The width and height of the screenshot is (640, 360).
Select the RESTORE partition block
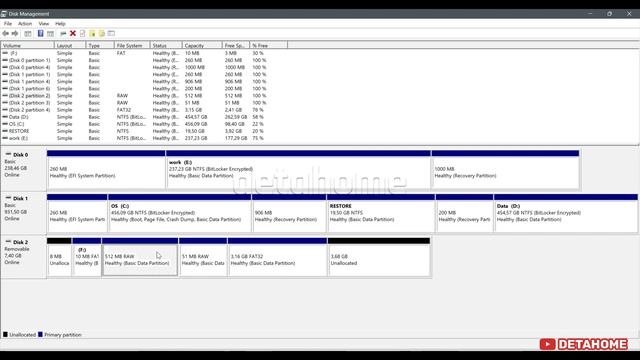(381, 213)
